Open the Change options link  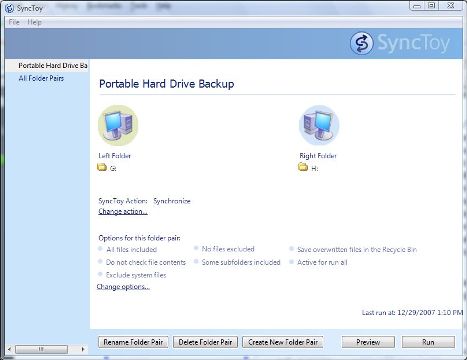[x=123, y=287]
